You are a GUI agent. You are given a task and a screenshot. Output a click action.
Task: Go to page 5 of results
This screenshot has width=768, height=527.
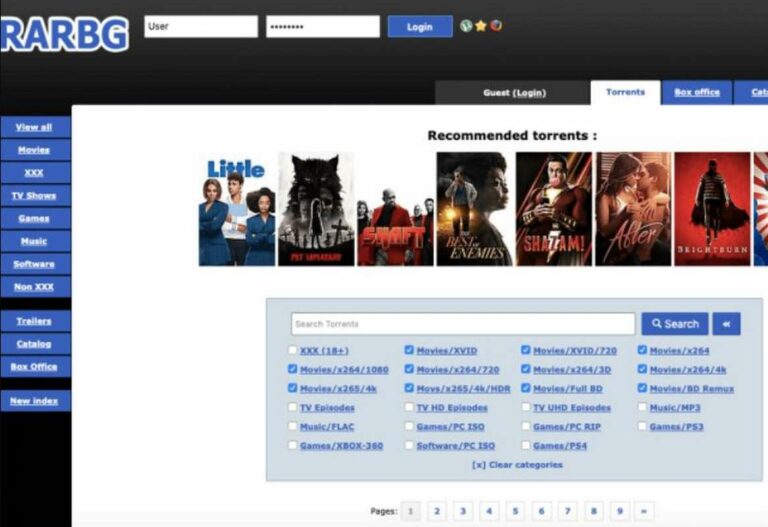point(515,511)
